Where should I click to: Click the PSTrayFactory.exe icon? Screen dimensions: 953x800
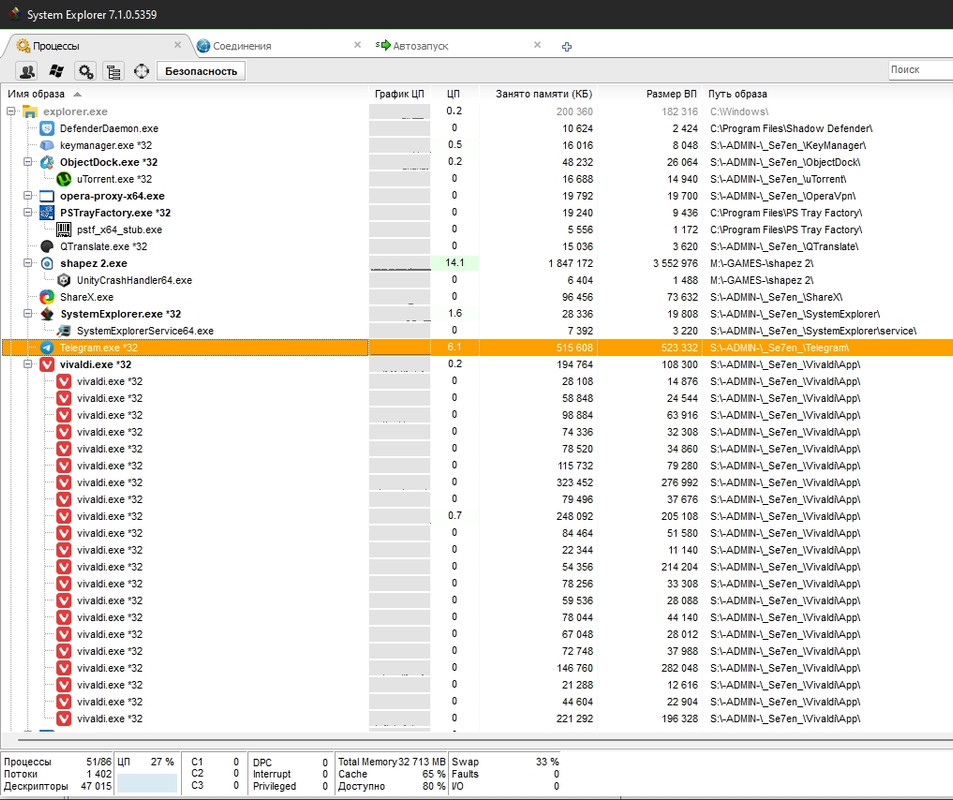(x=47, y=213)
